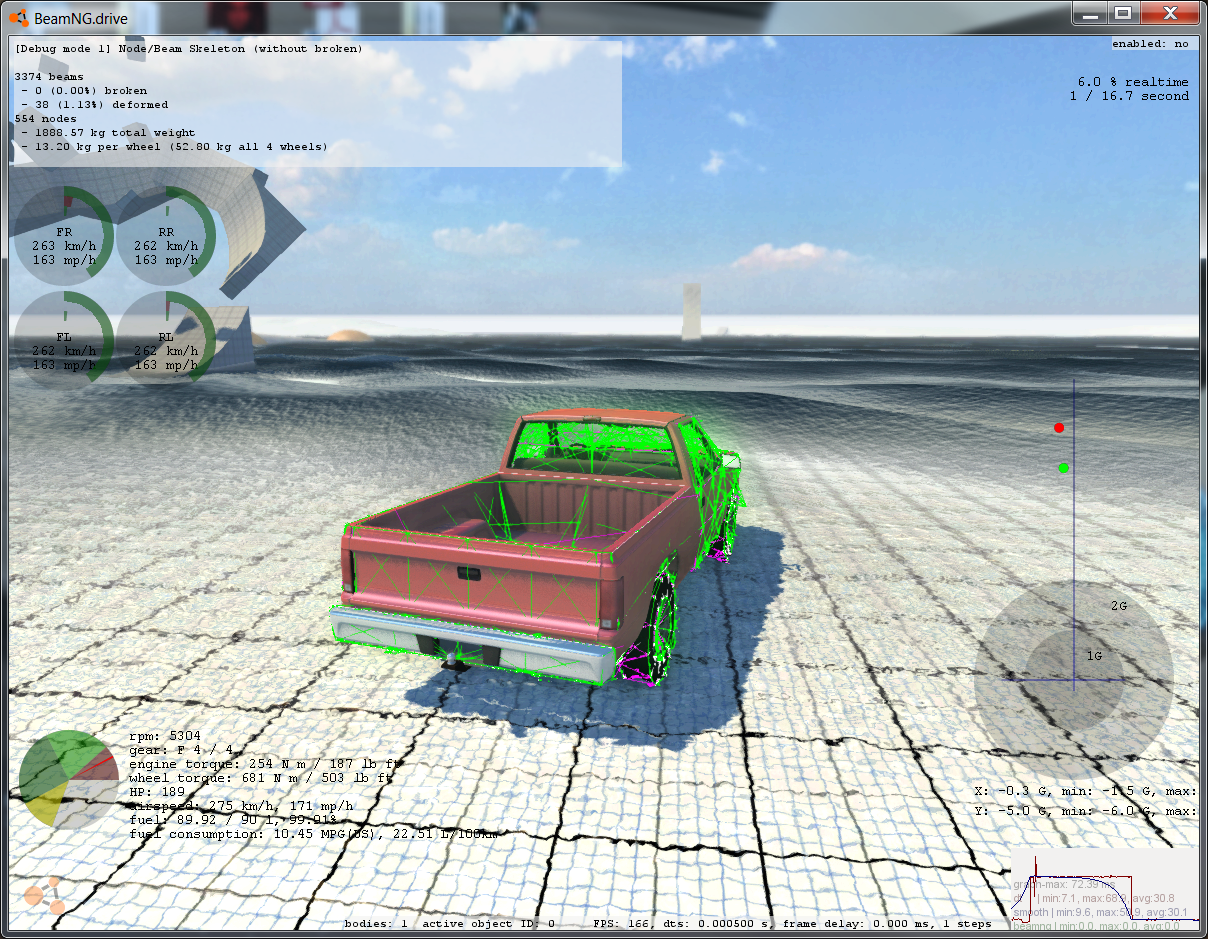Click the BeamNG.drive title bar logo icon

tap(19, 18)
